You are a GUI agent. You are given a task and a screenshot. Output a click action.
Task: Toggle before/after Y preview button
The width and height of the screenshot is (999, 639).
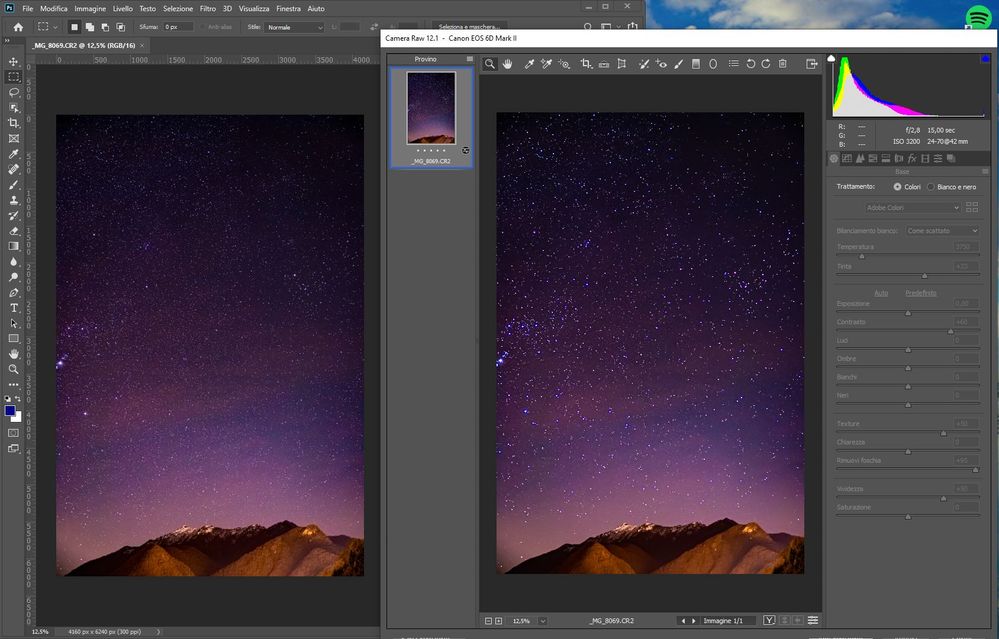(x=769, y=620)
